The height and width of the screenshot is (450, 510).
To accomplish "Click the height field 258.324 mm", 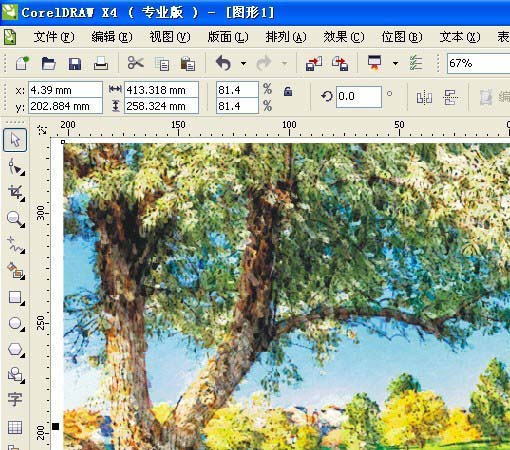I will click(x=161, y=106).
